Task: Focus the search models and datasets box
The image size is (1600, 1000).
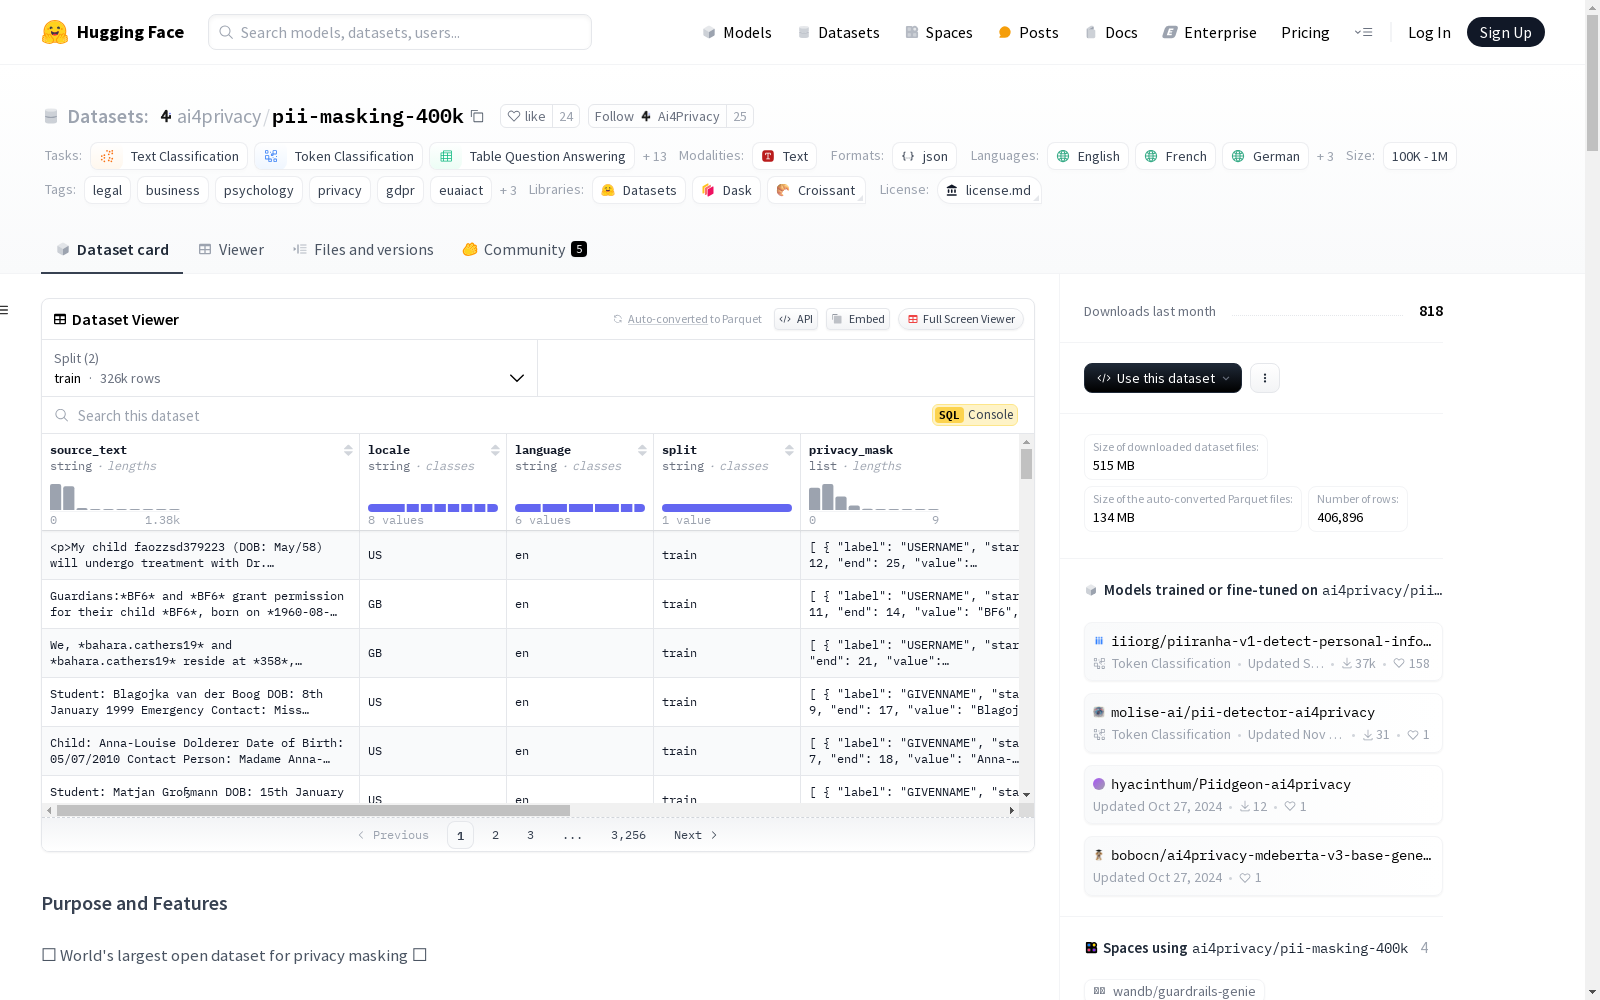Action: tap(400, 32)
